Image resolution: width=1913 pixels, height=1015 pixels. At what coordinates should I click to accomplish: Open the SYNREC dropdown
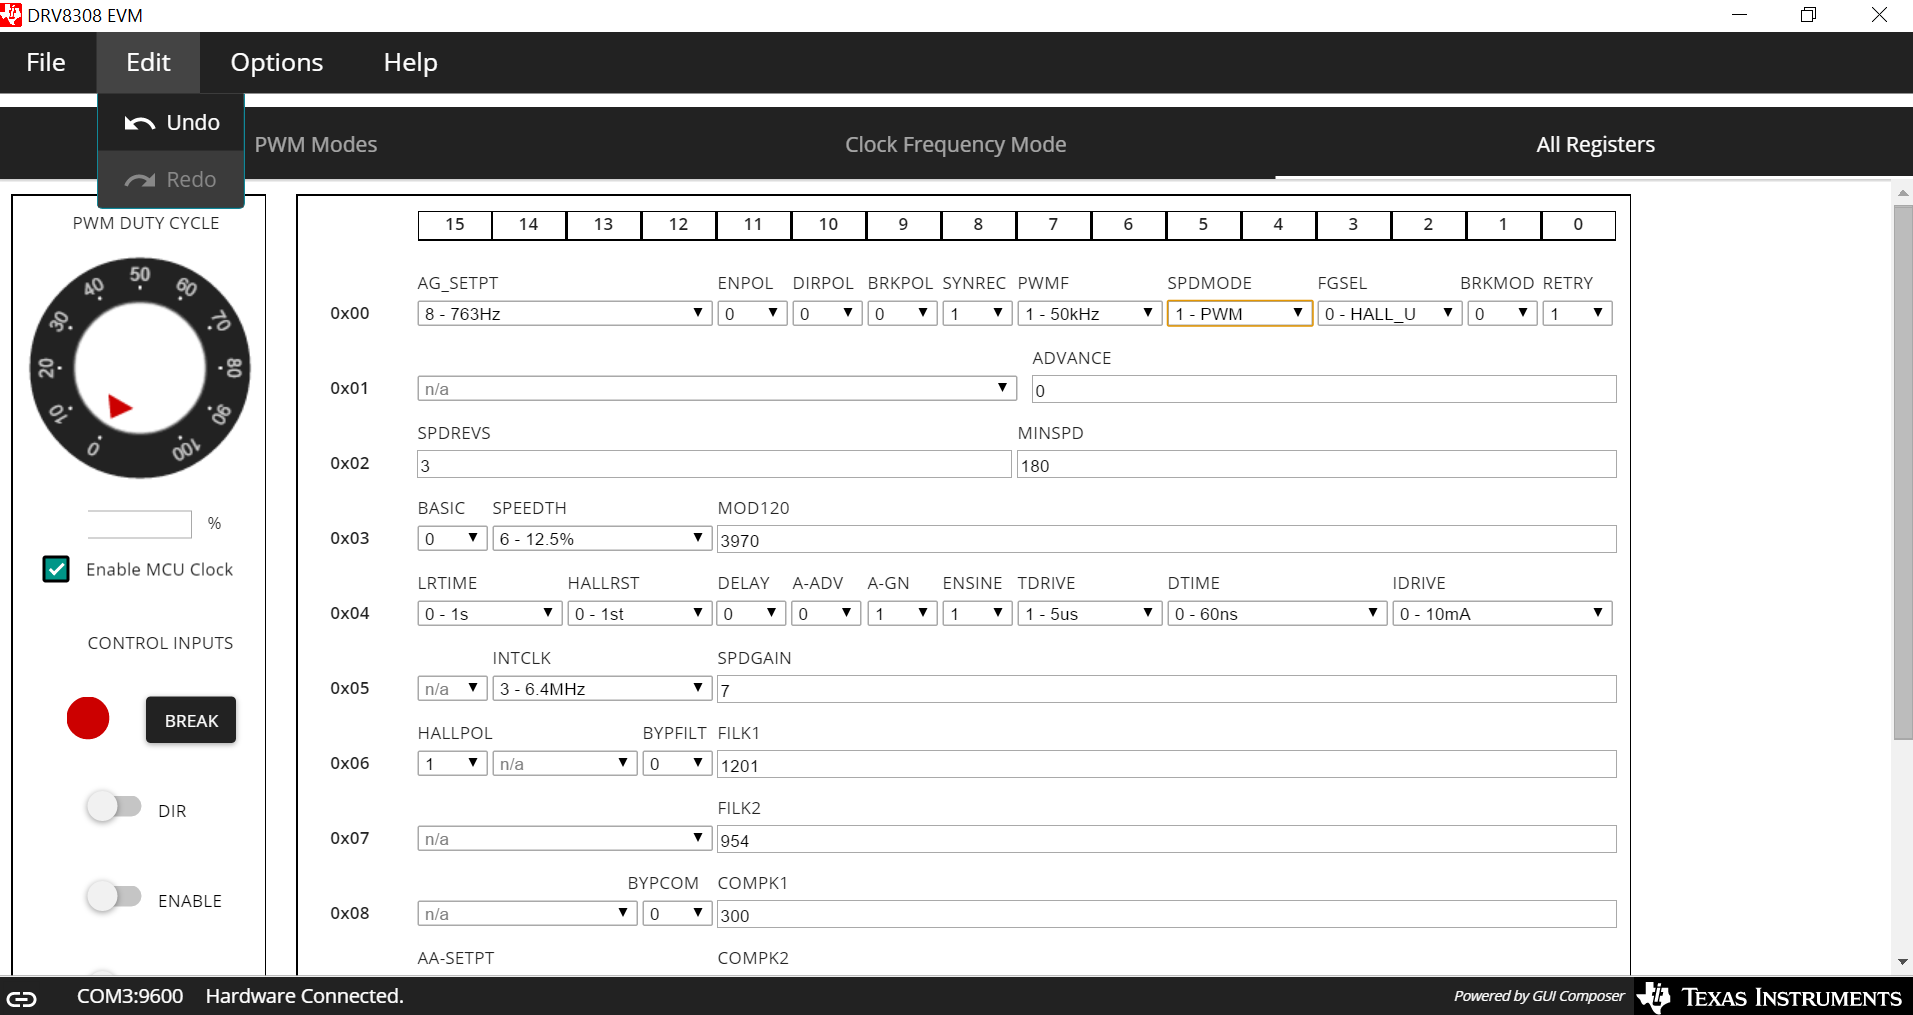coord(977,313)
